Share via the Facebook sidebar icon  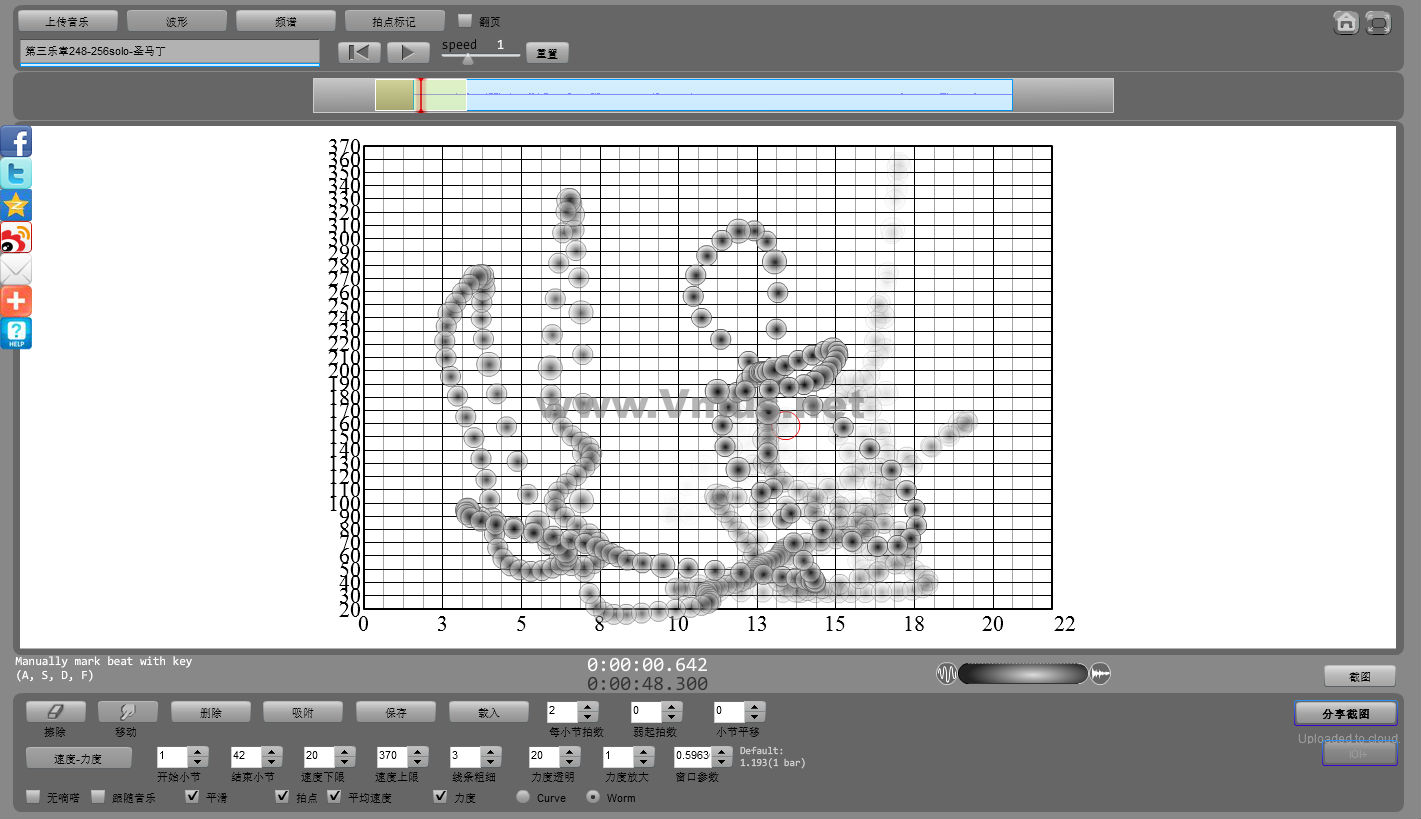point(16,142)
